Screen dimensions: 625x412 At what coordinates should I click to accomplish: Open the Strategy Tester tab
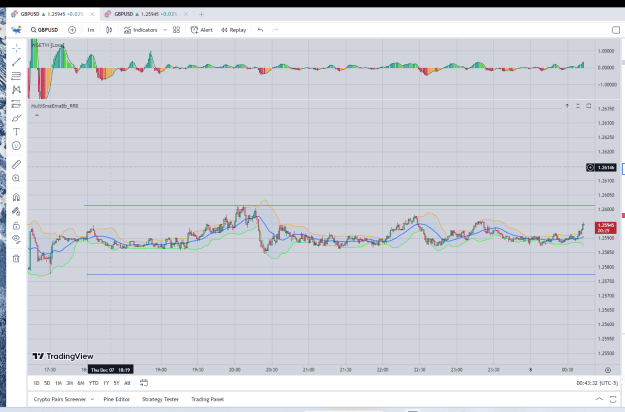[160, 399]
